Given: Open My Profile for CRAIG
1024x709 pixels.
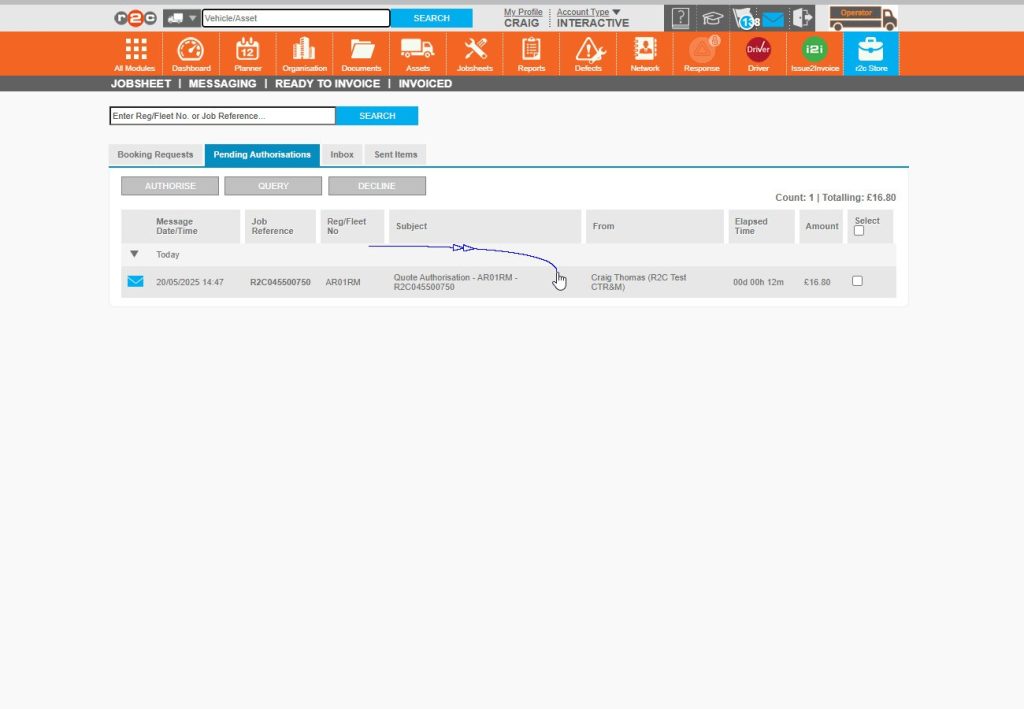Looking at the screenshot, I should (521, 13).
